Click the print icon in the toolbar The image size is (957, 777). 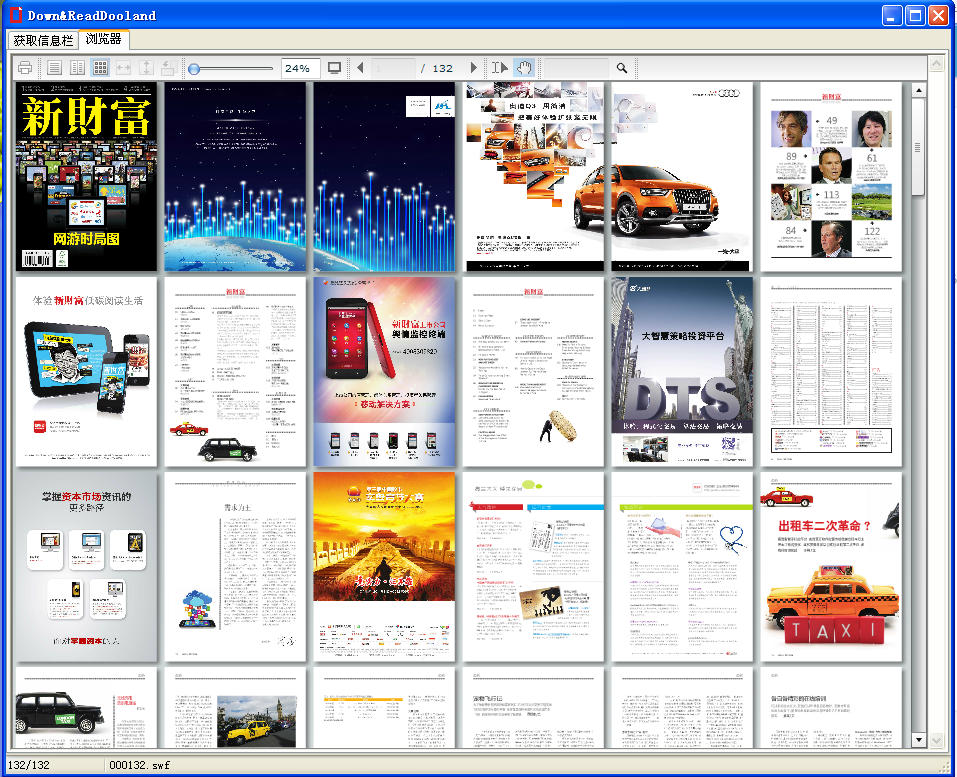[25, 68]
